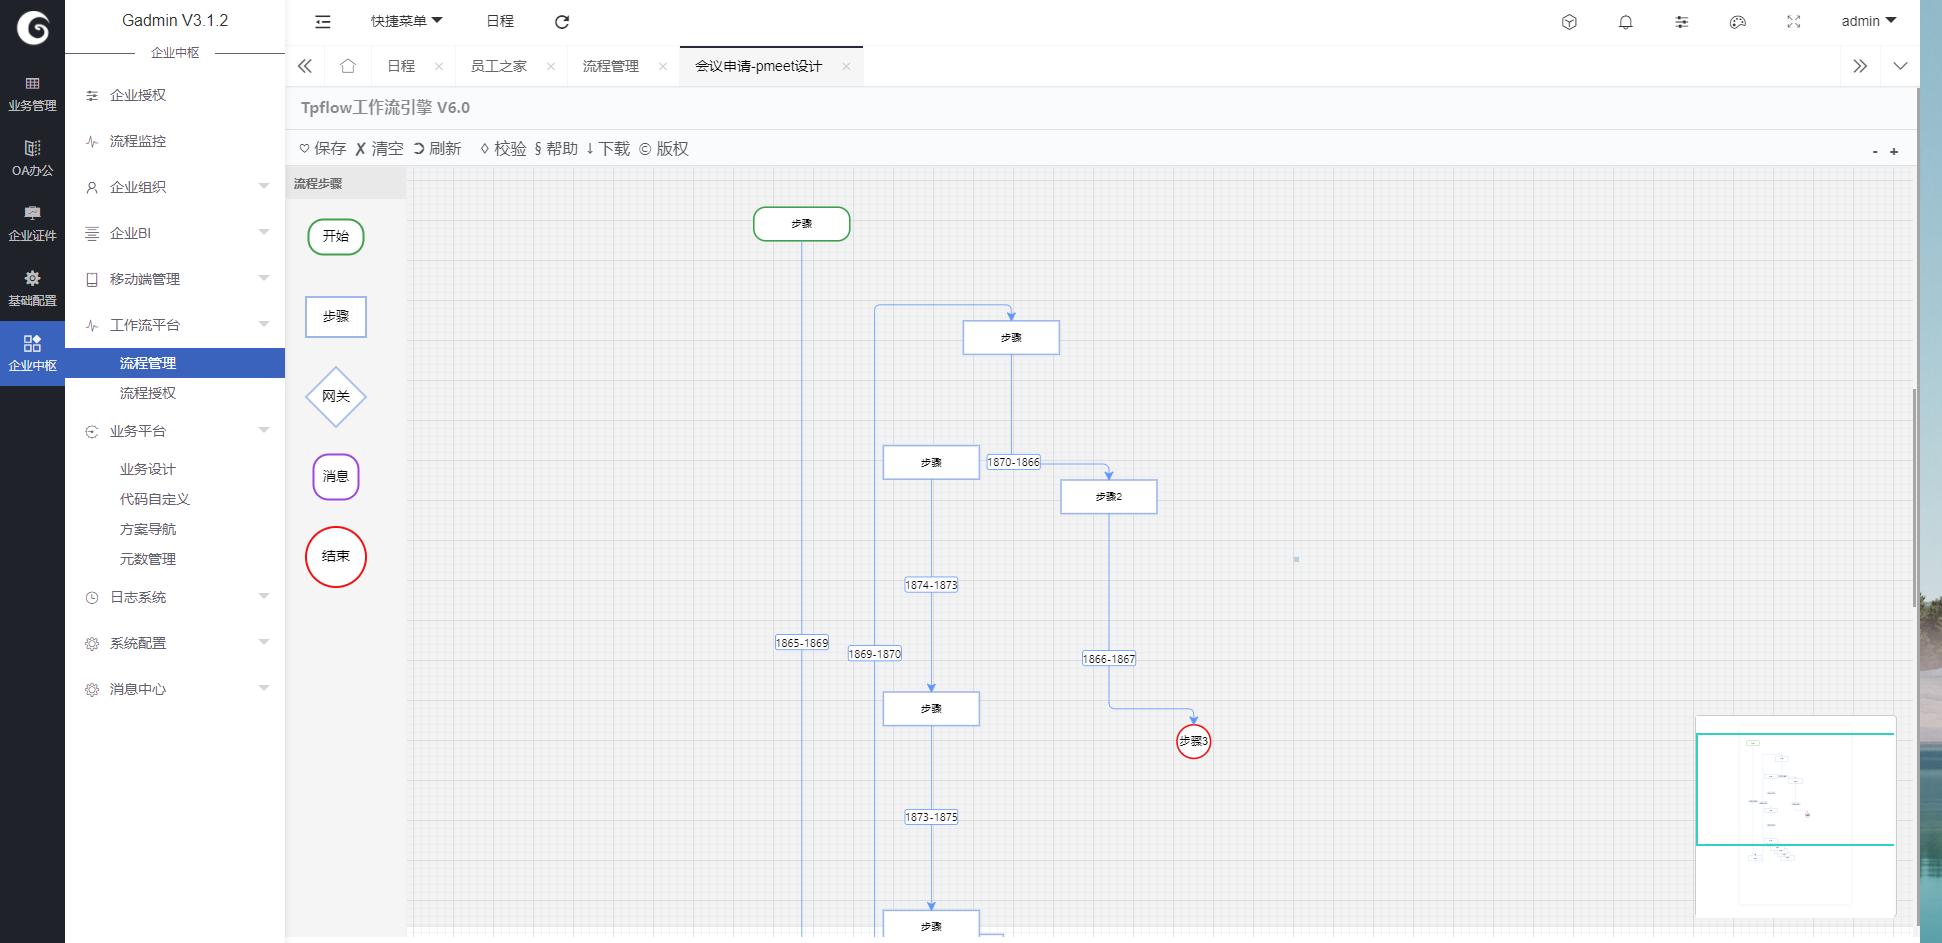This screenshot has width=1942, height=943.
Task: Open 流程授权 in the sidebar
Action: 148,393
